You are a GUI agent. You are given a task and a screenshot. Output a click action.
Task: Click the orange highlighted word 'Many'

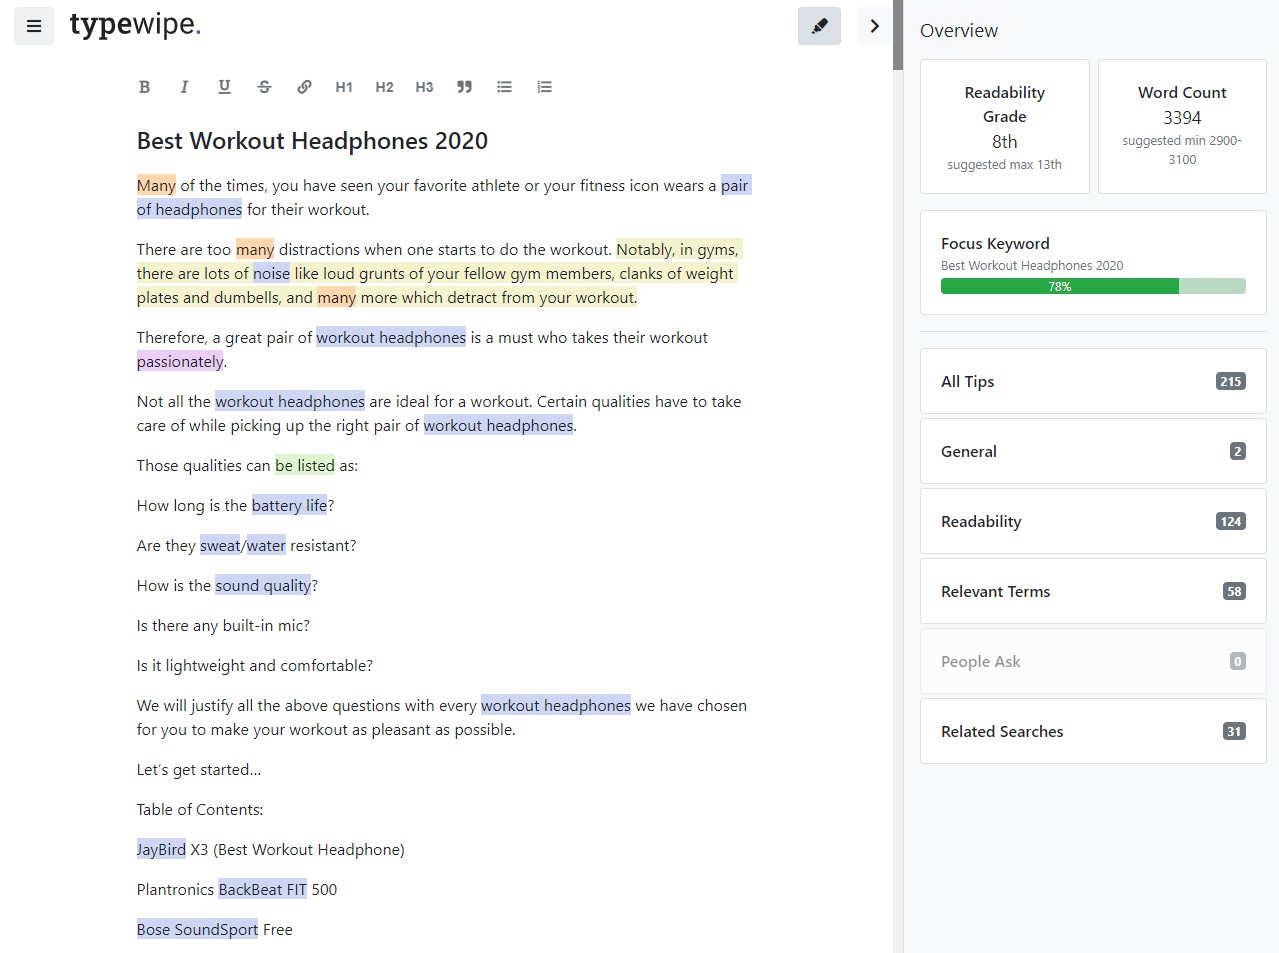[x=156, y=185]
